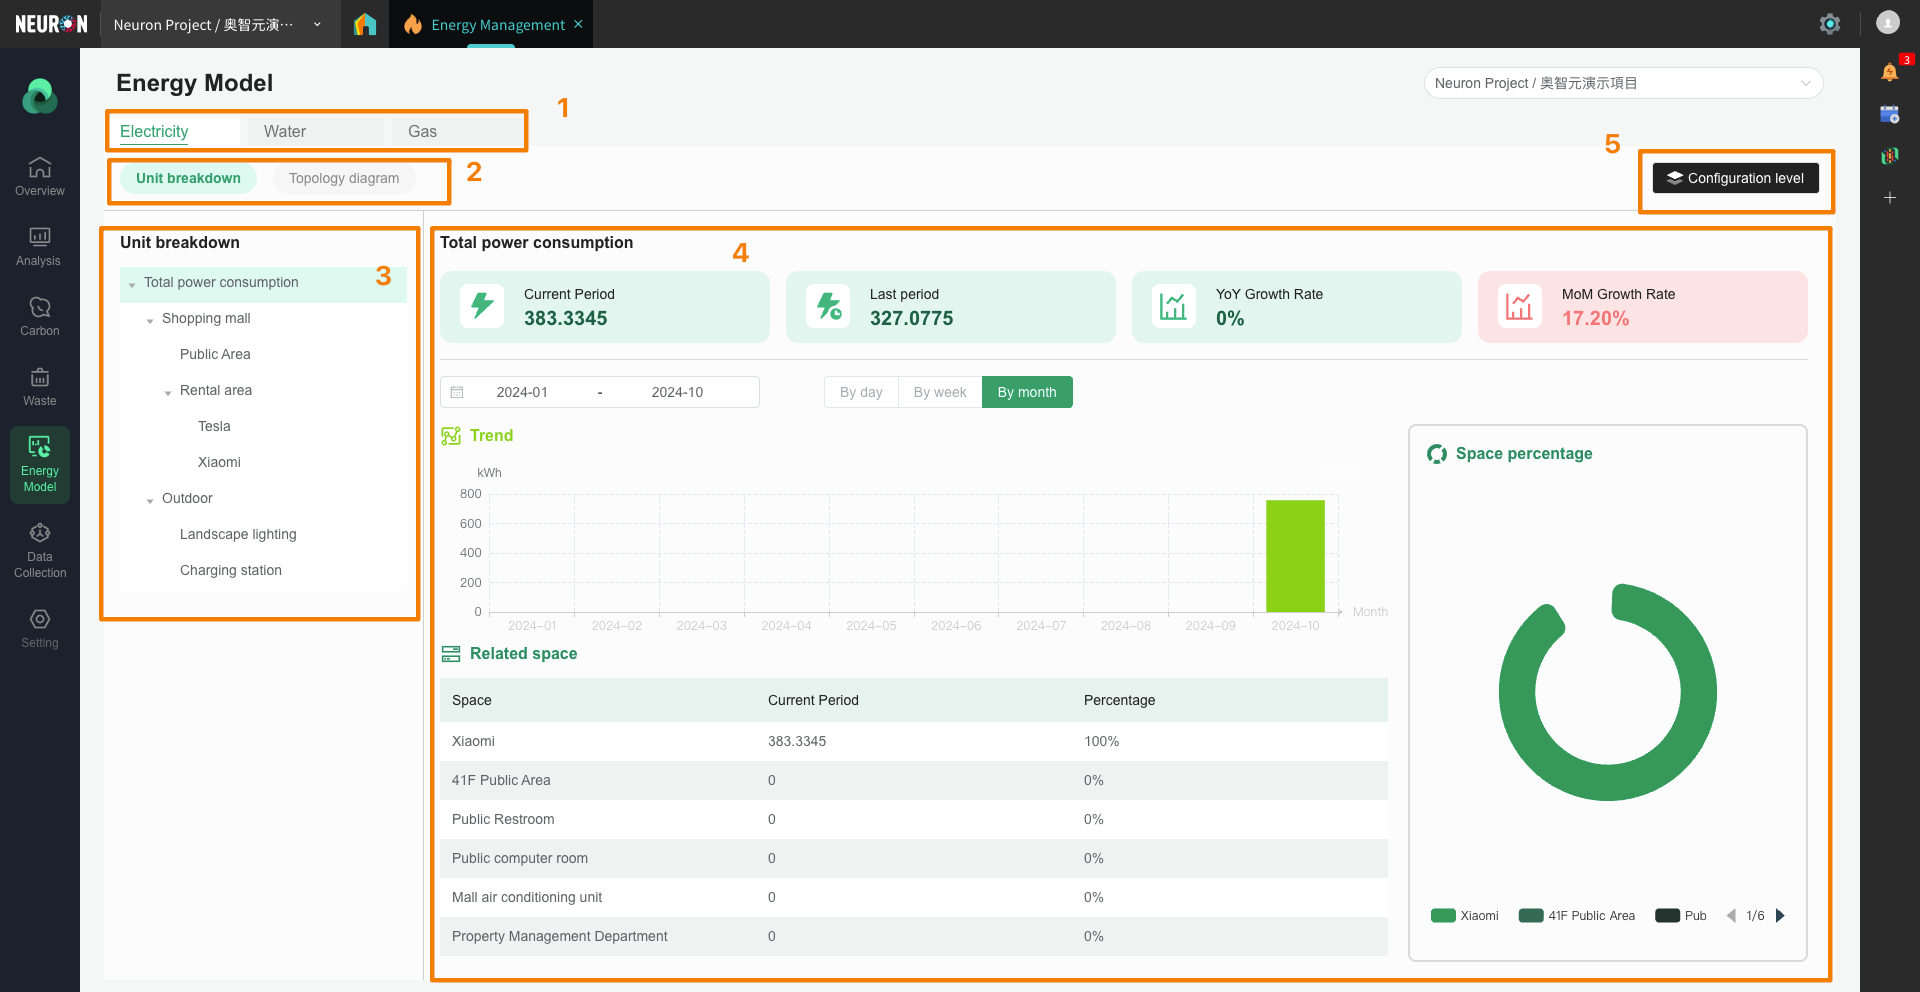Select the Topology diagram view

pyautogui.click(x=344, y=178)
